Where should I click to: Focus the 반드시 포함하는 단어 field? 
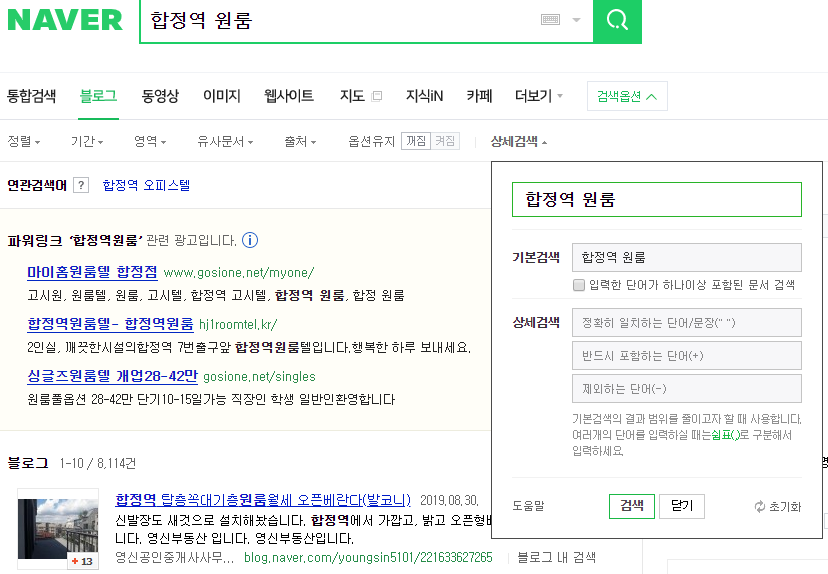click(687, 355)
